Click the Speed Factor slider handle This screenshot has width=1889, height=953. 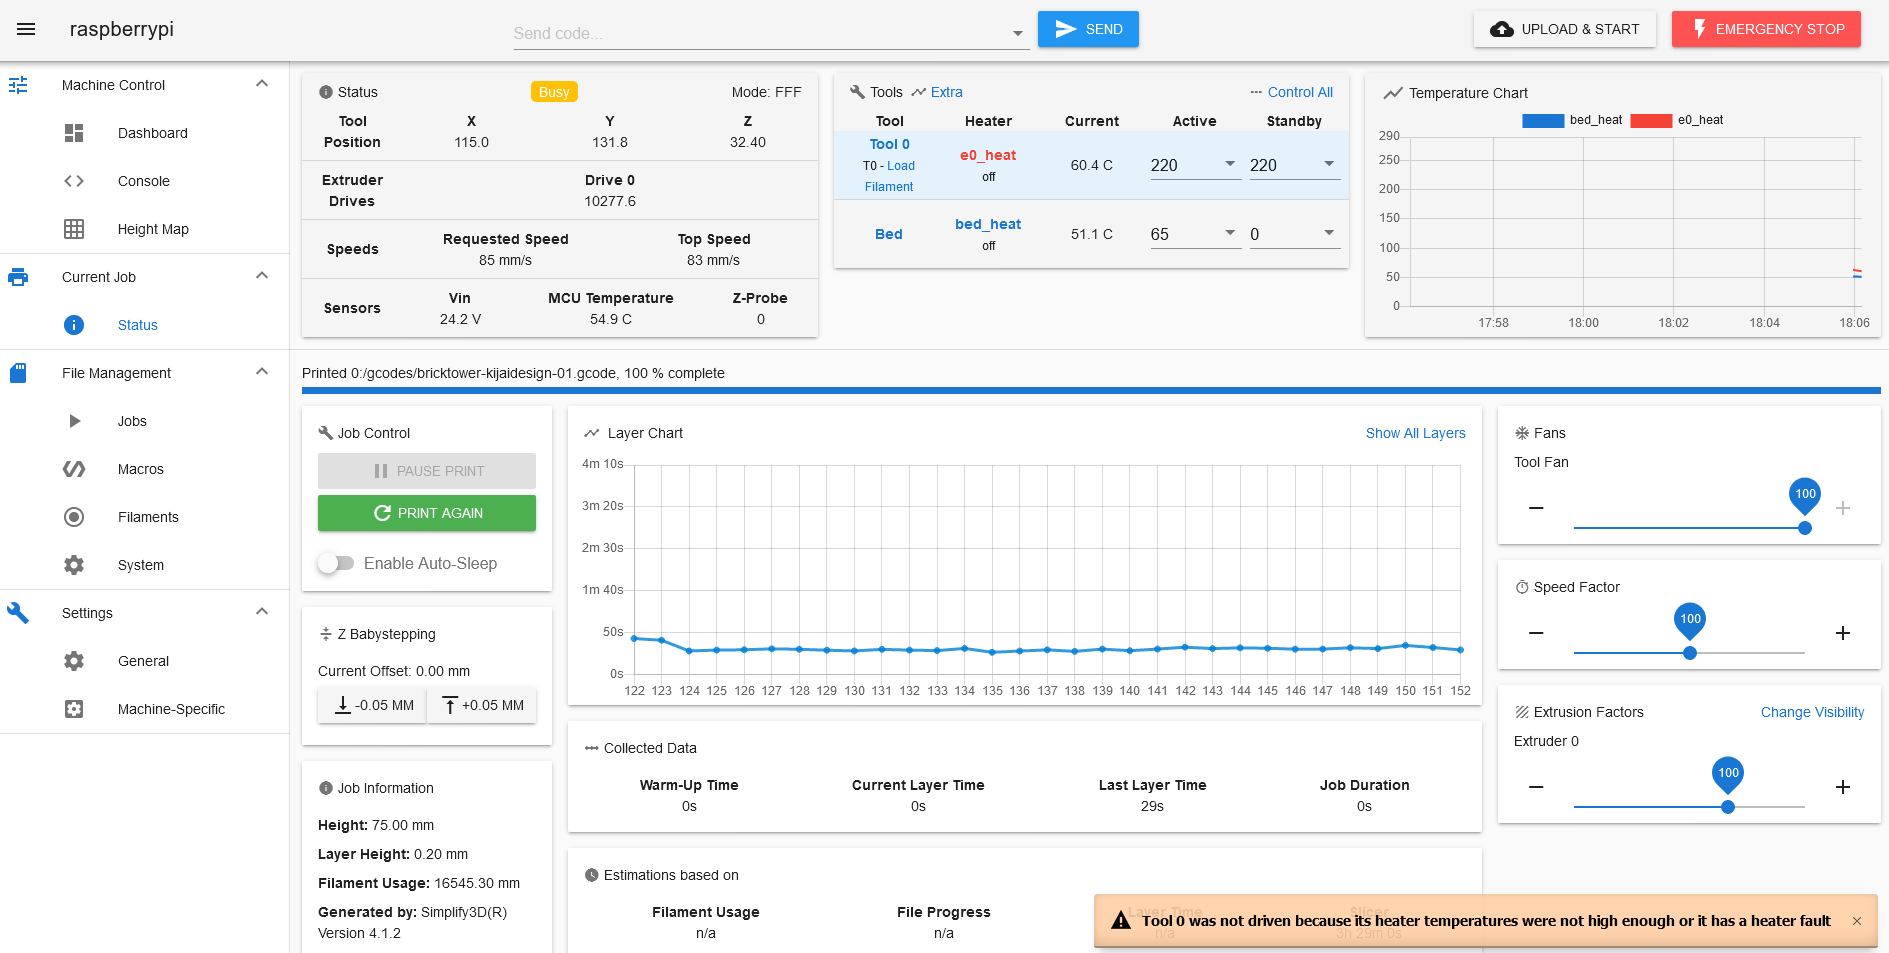tap(1690, 653)
